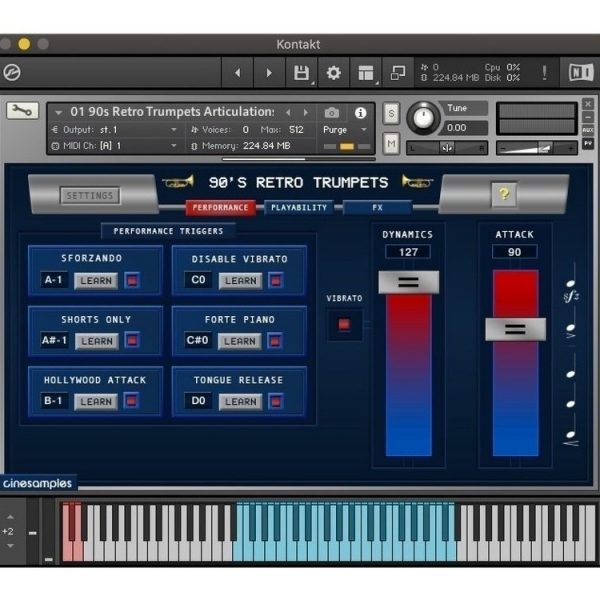This screenshot has height=600, width=600.
Task: Click the AUX button in the instrument header
Action: [x=588, y=130]
